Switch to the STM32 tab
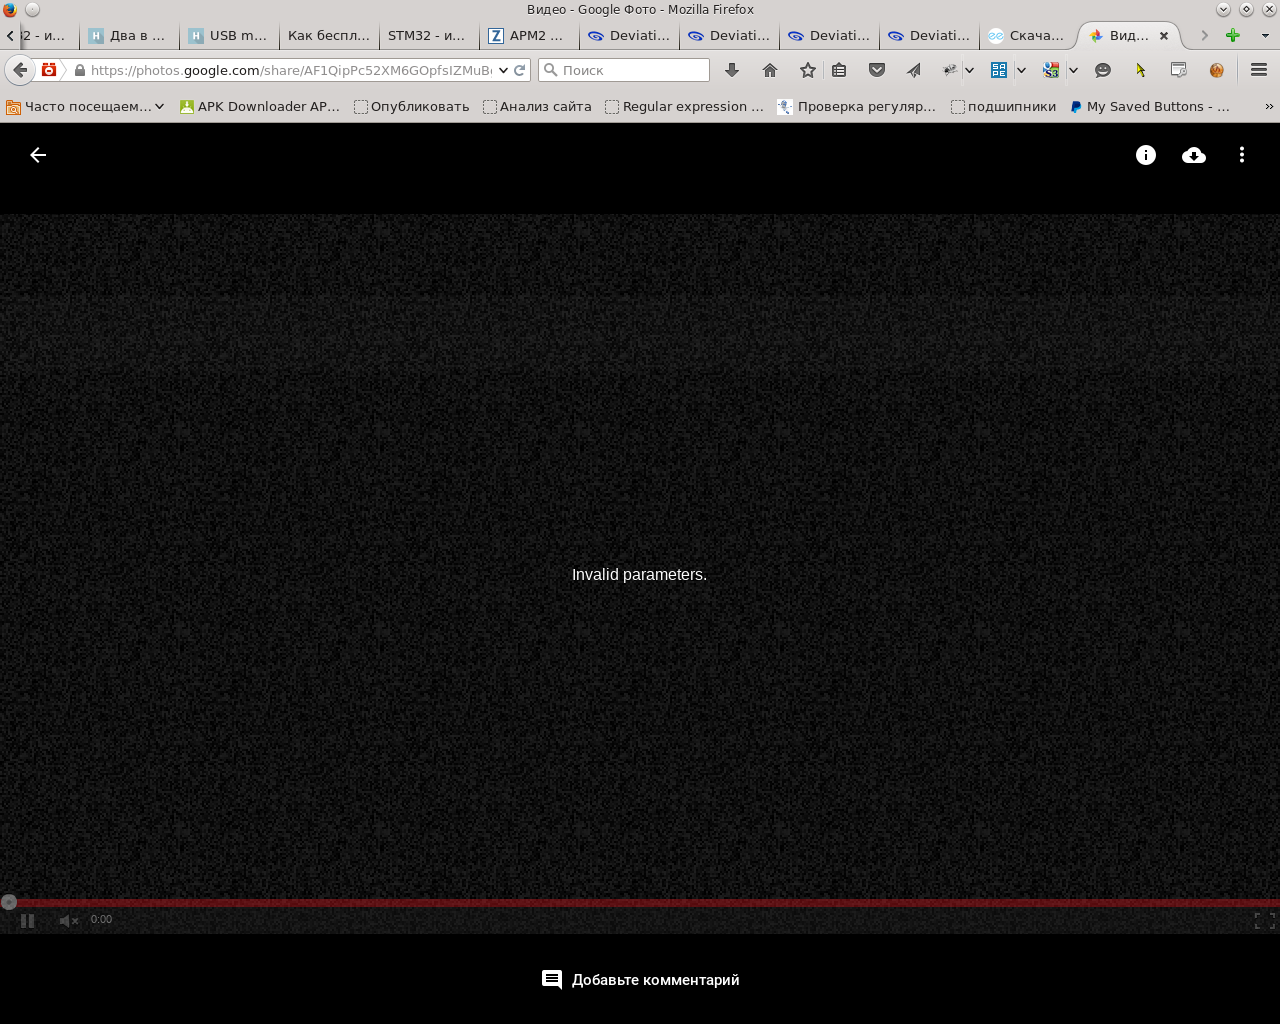 (x=427, y=35)
